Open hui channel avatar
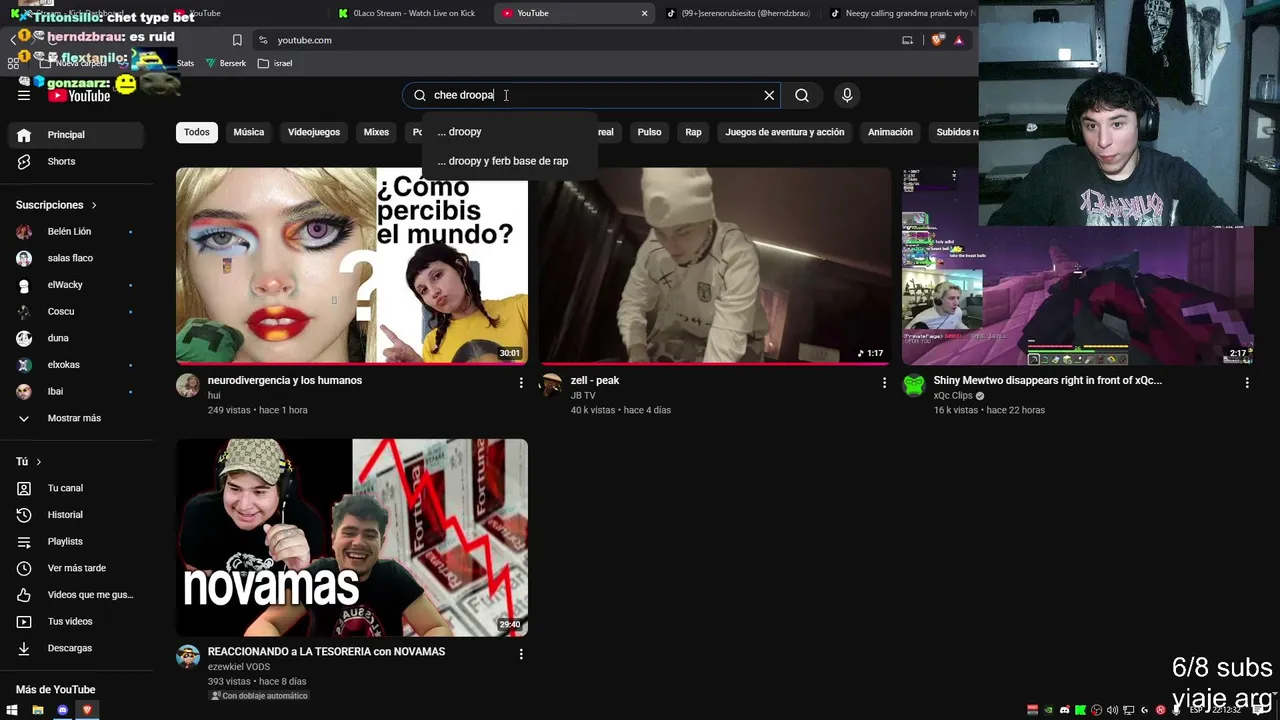The height and width of the screenshot is (720, 1280). pos(188,386)
